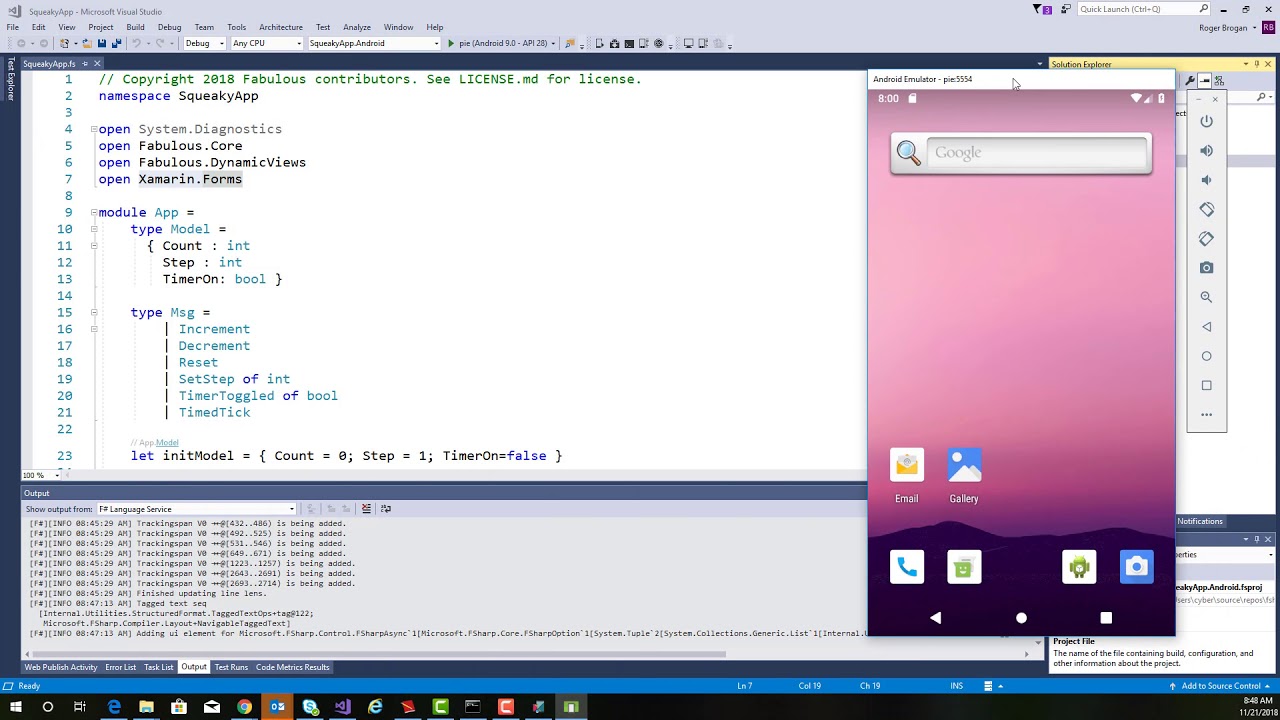Screen dimensions: 1280x720
Task: Click Save All in Visual Studio toolbar
Action: [116, 43]
